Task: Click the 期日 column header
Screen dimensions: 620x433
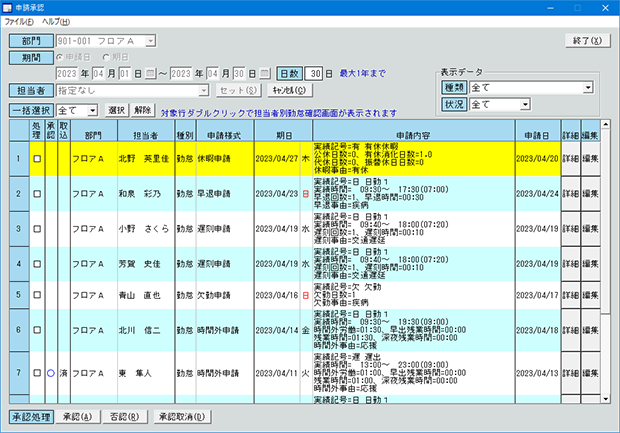Action: [283, 130]
